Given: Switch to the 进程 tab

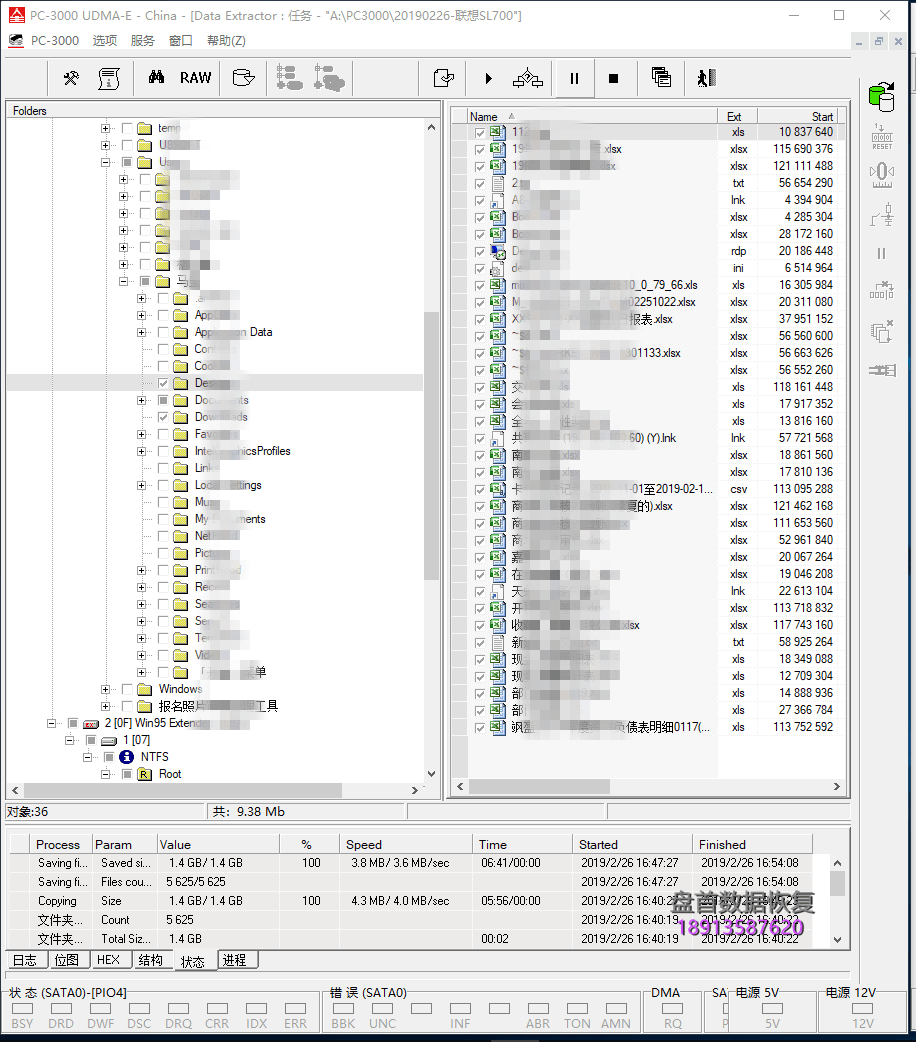Looking at the screenshot, I should [235, 960].
